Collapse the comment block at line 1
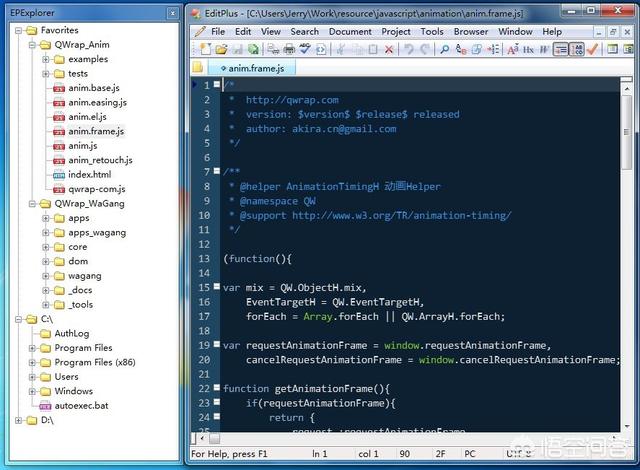The image size is (640, 470). 217,84
